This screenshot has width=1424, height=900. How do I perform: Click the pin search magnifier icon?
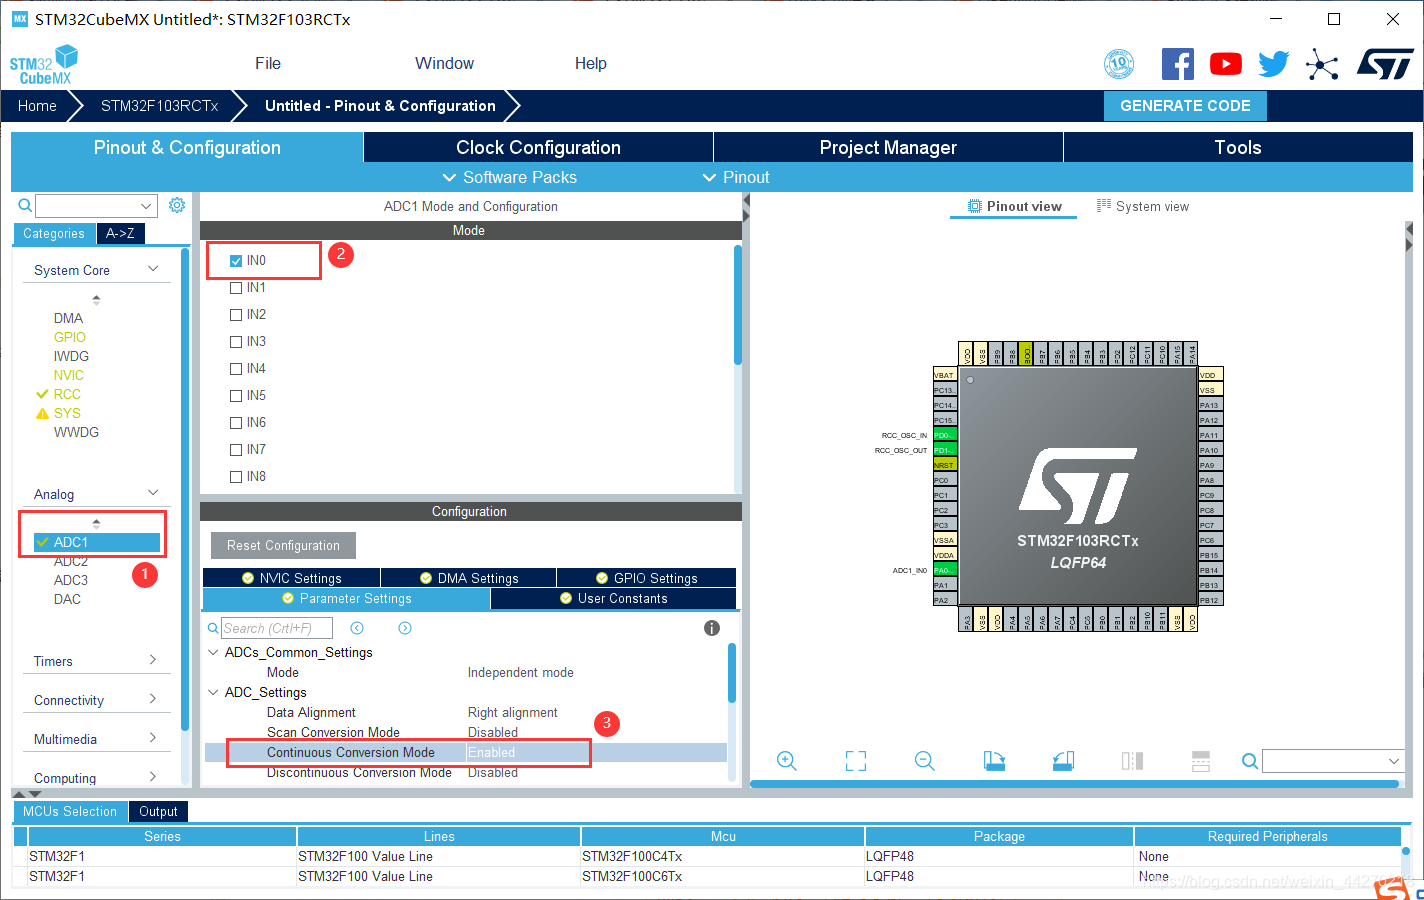1249,761
